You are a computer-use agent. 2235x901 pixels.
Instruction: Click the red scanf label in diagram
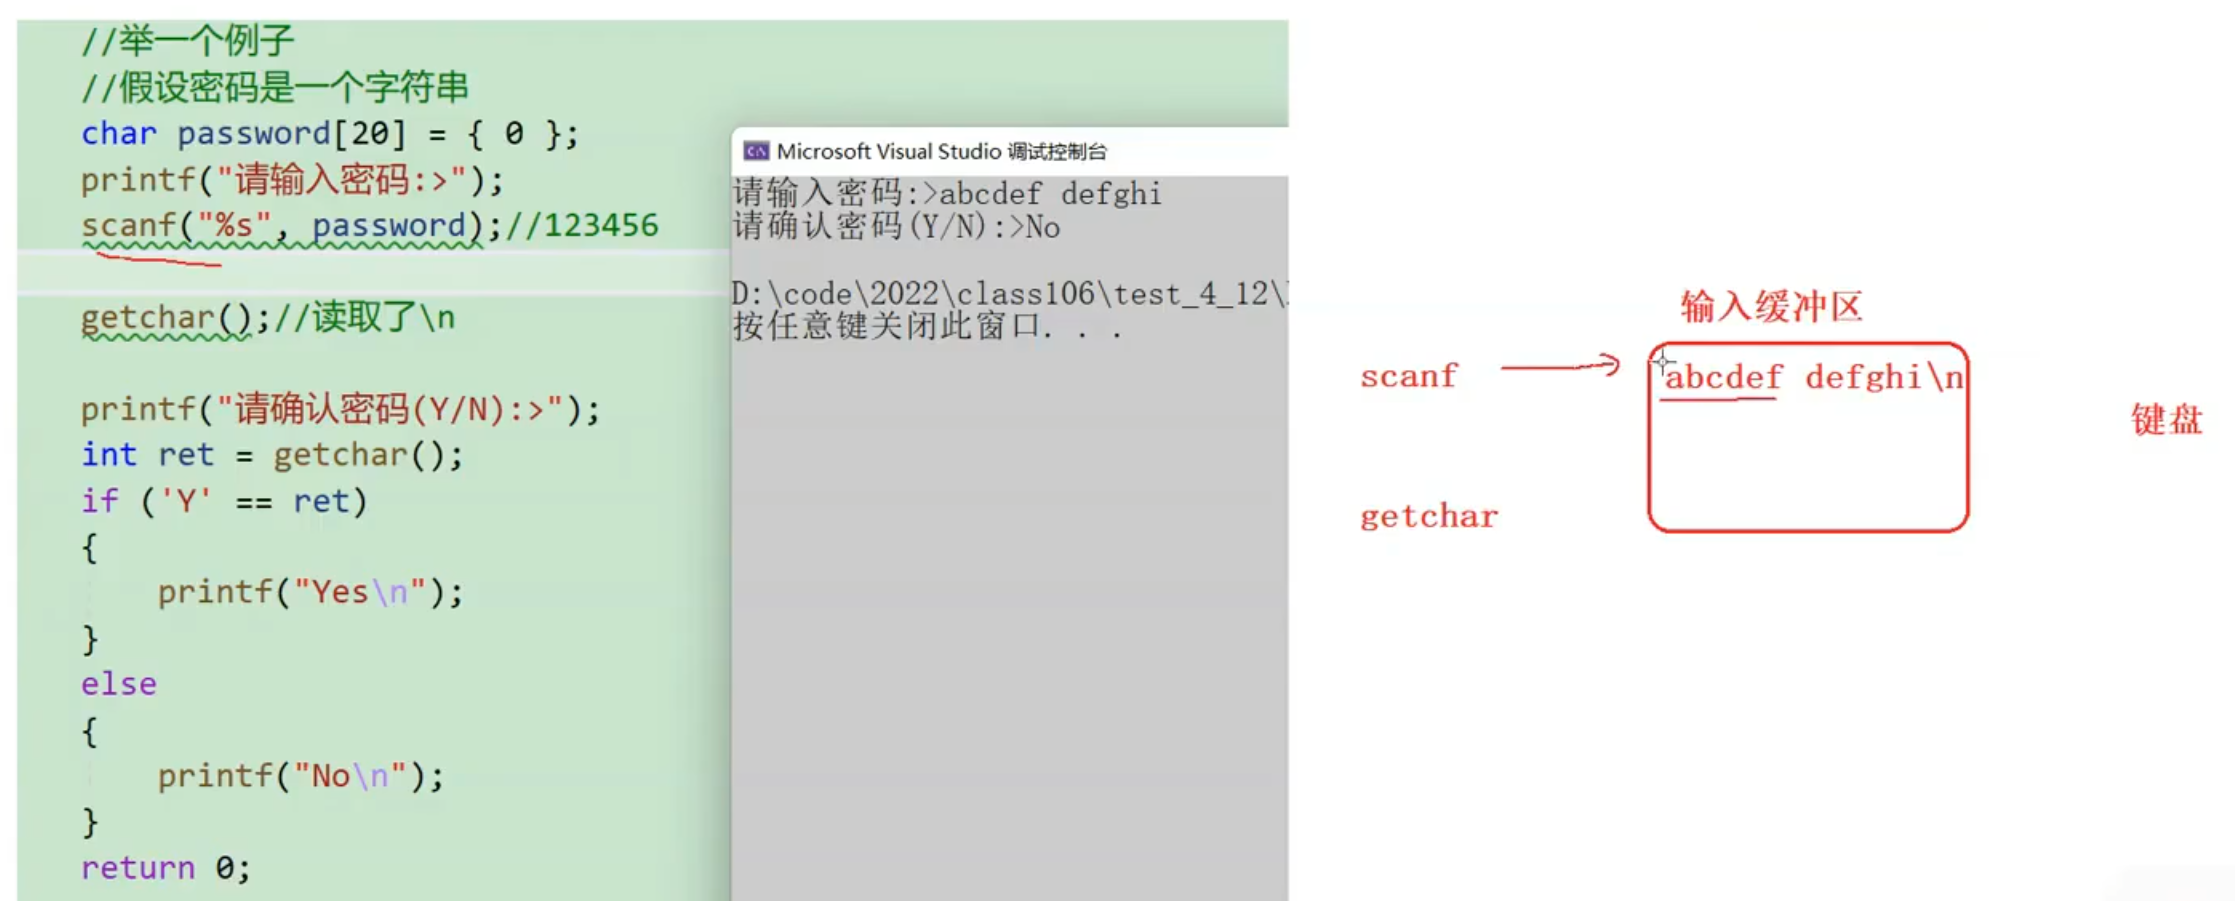coord(1409,376)
